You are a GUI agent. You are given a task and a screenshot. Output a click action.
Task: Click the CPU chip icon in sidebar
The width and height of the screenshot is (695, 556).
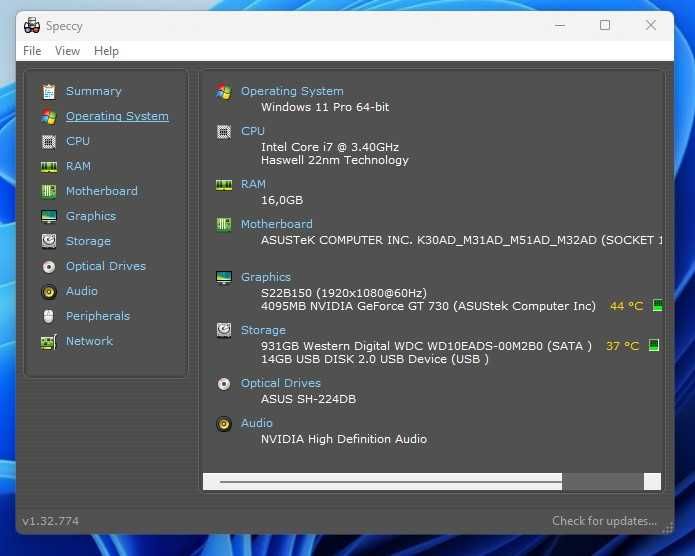tap(49, 142)
